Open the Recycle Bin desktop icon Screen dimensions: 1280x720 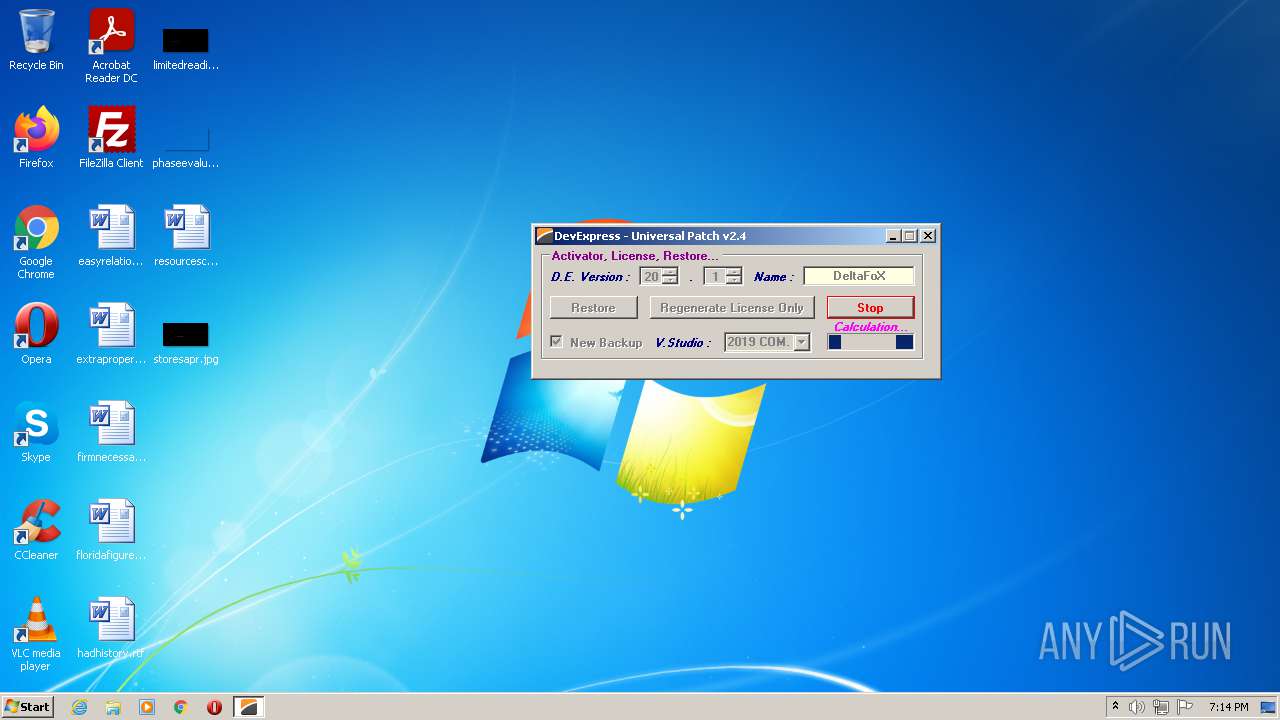(x=36, y=40)
